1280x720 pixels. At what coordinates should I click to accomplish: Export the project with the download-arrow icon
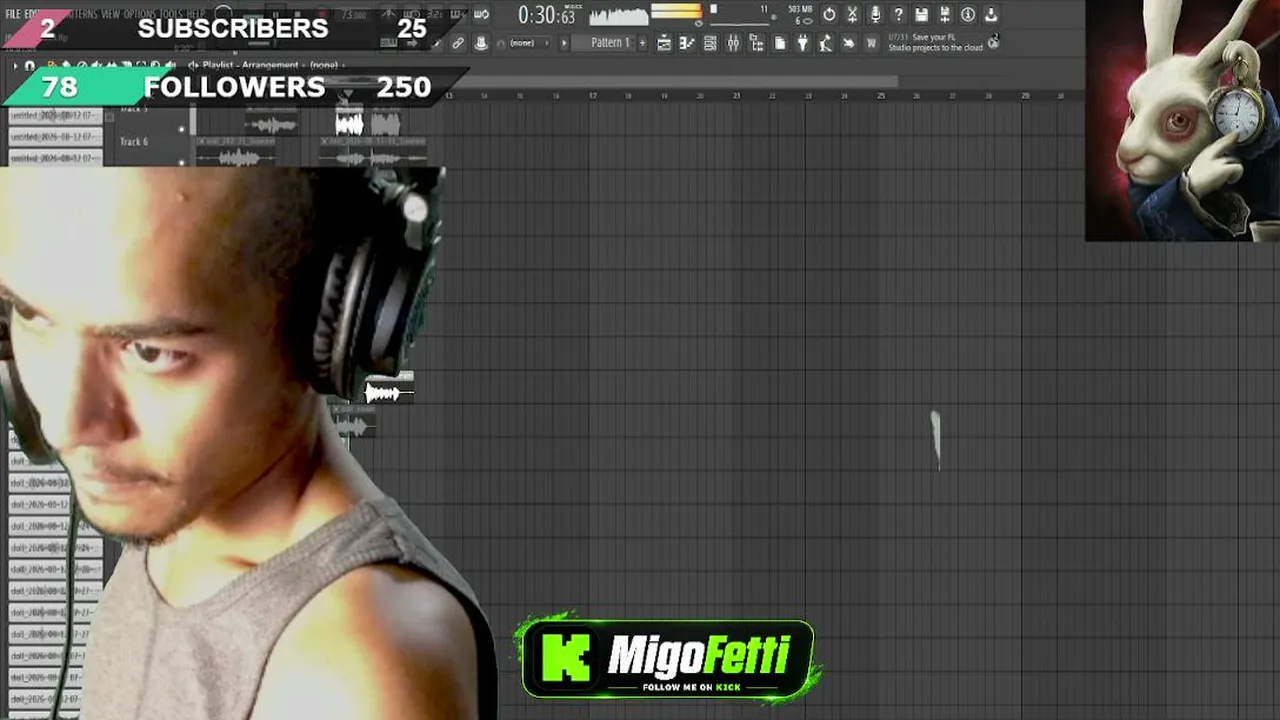[x=990, y=14]
